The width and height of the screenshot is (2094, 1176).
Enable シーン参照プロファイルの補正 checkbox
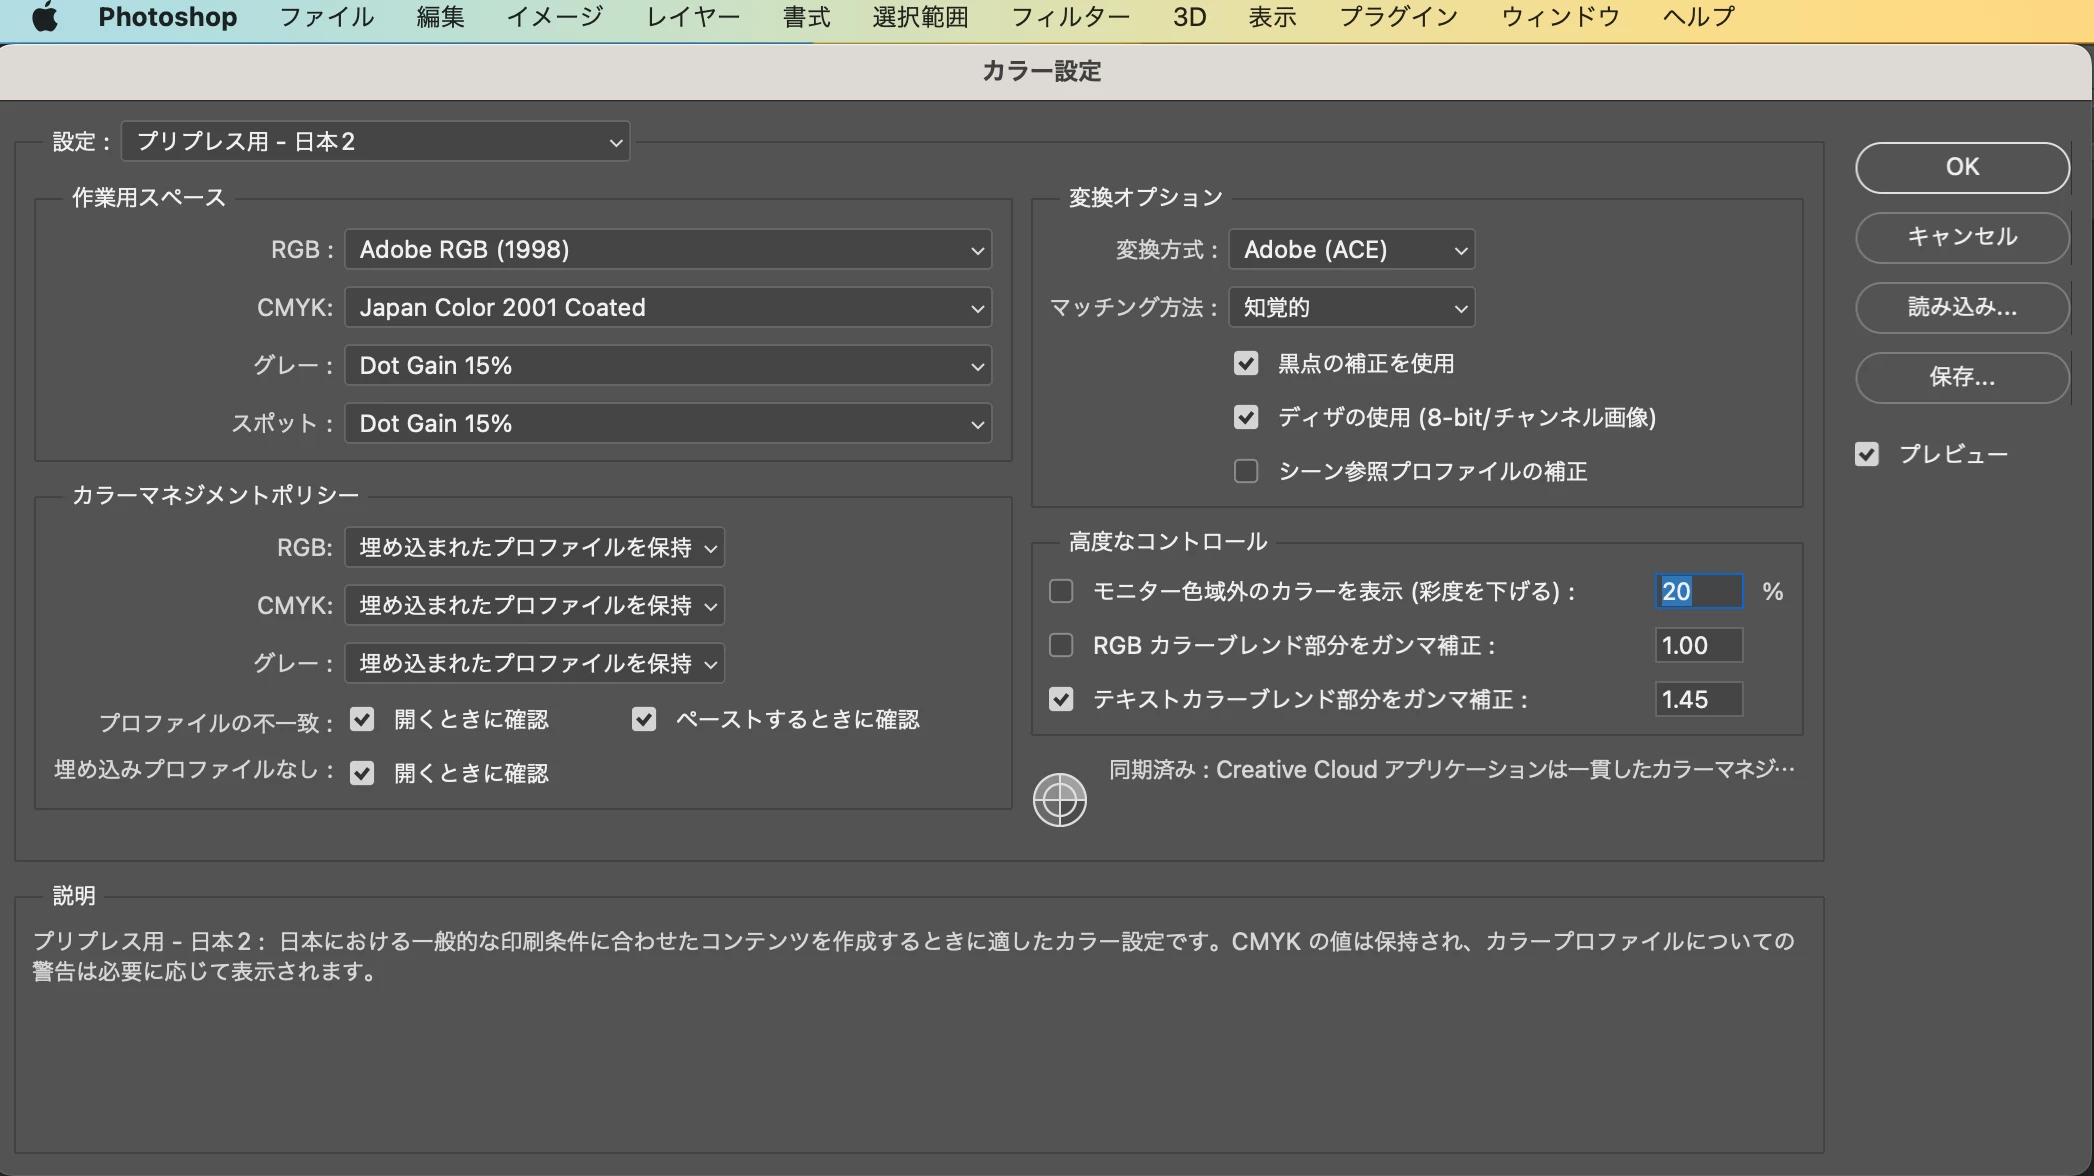(x=1245, y=471)
